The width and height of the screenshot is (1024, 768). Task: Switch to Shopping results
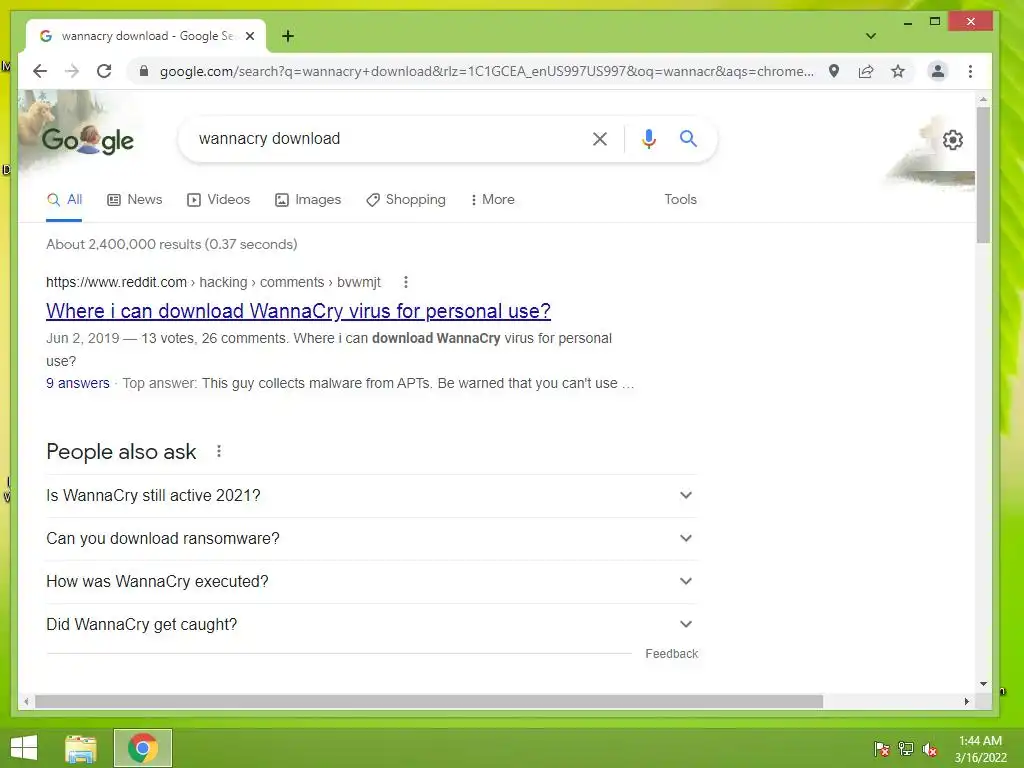click(x=406, y=200)
